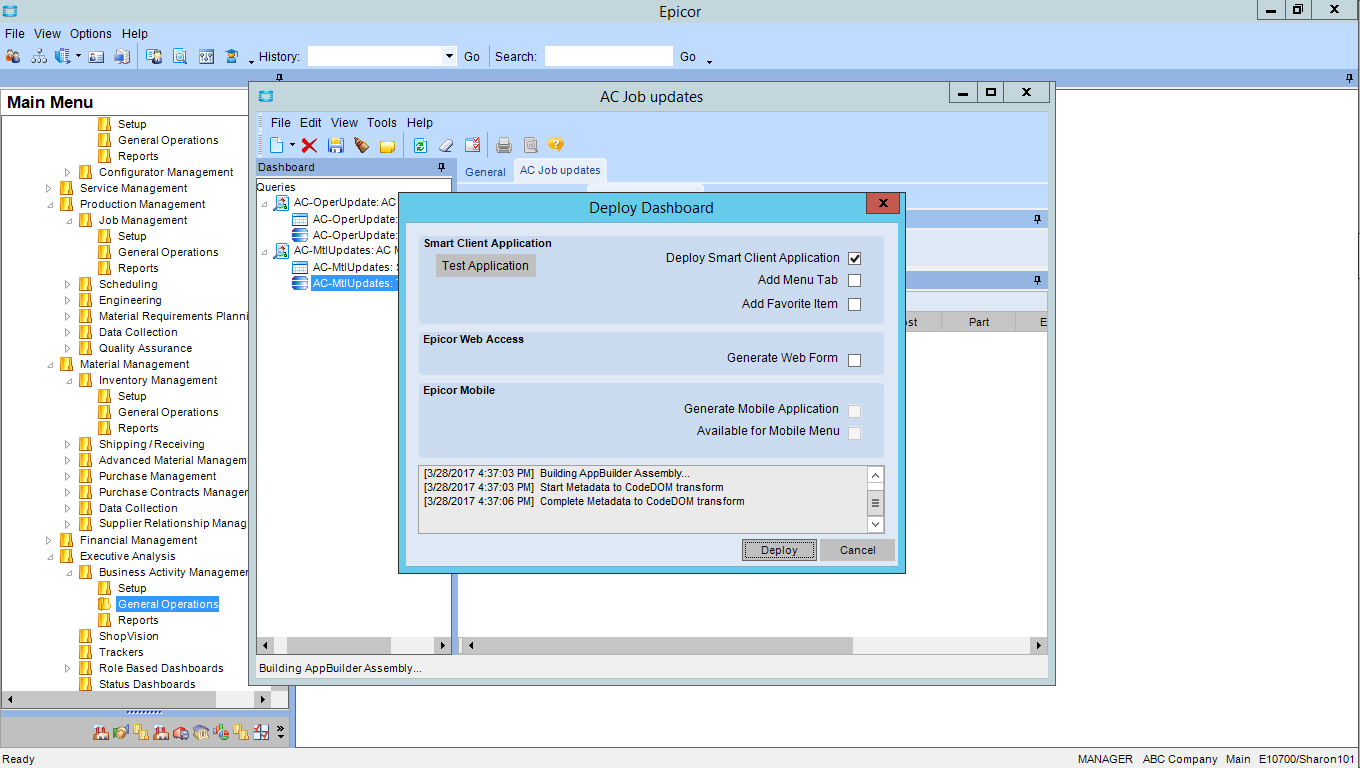Click the New document icon in AC Job updates
1360x768 pixels.
(x=277, y=146)
